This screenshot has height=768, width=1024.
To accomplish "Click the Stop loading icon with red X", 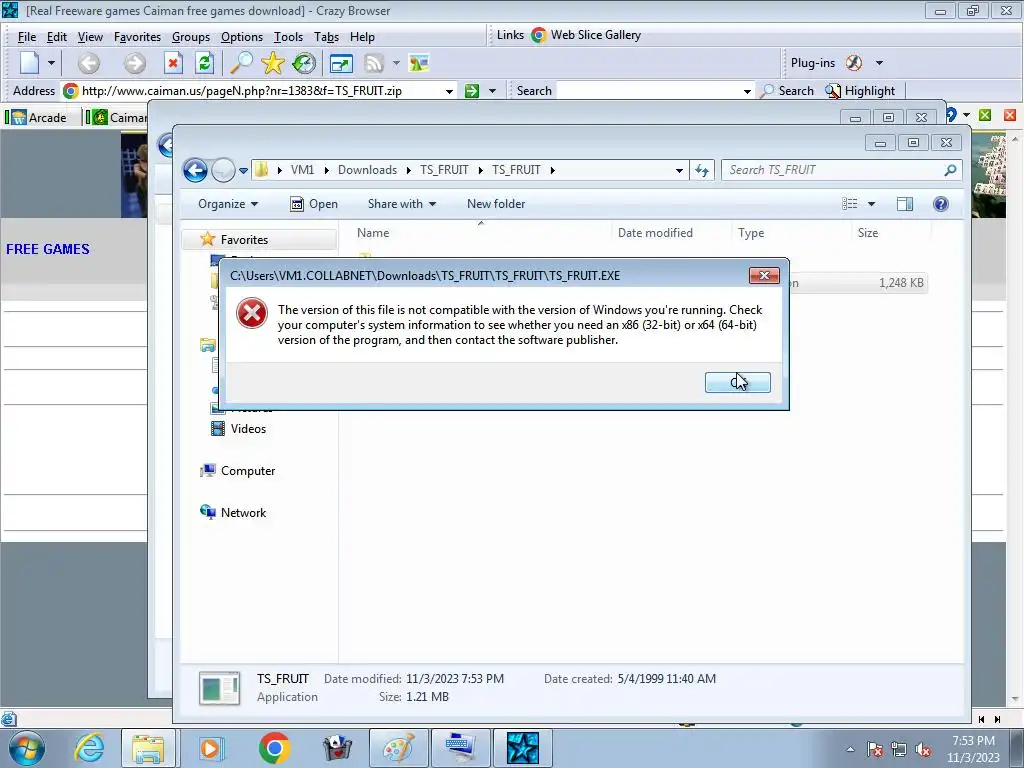I will point(172,63).
